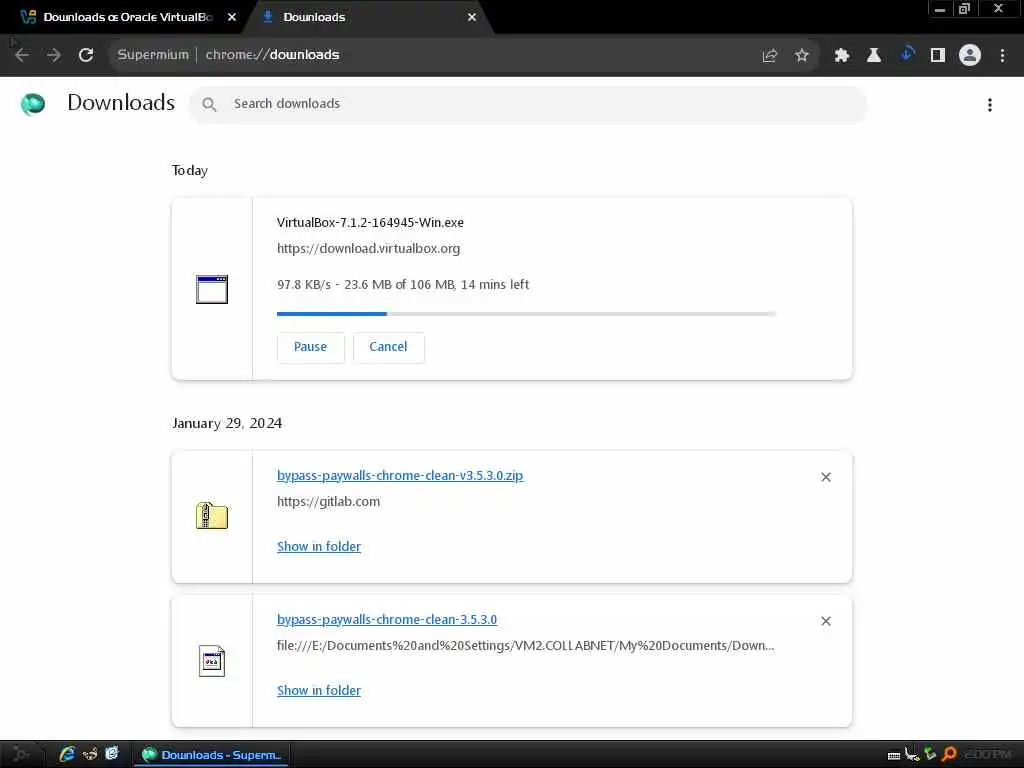Click the file:///E:/Documents source path text

point(526,646)
